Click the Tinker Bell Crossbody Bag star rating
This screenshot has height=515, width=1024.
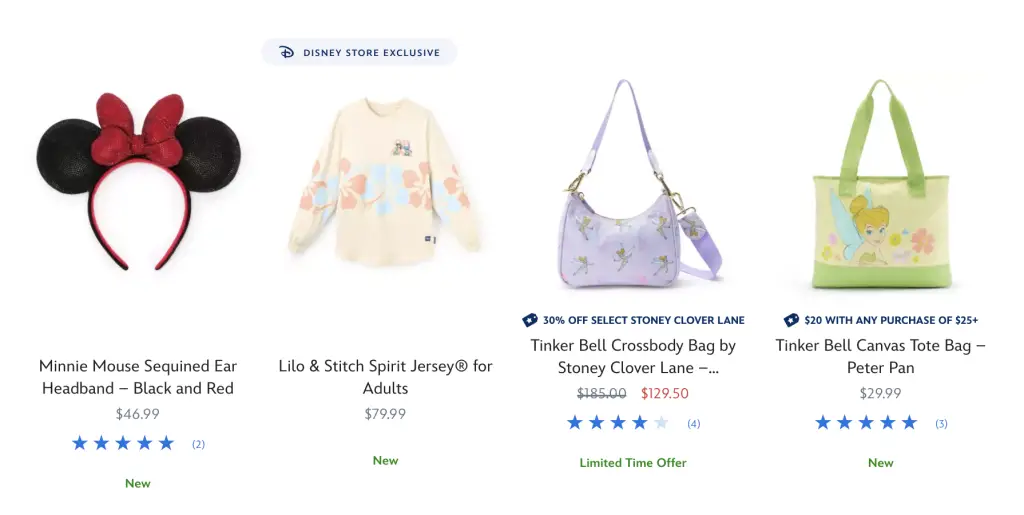[x=618, y=423]
